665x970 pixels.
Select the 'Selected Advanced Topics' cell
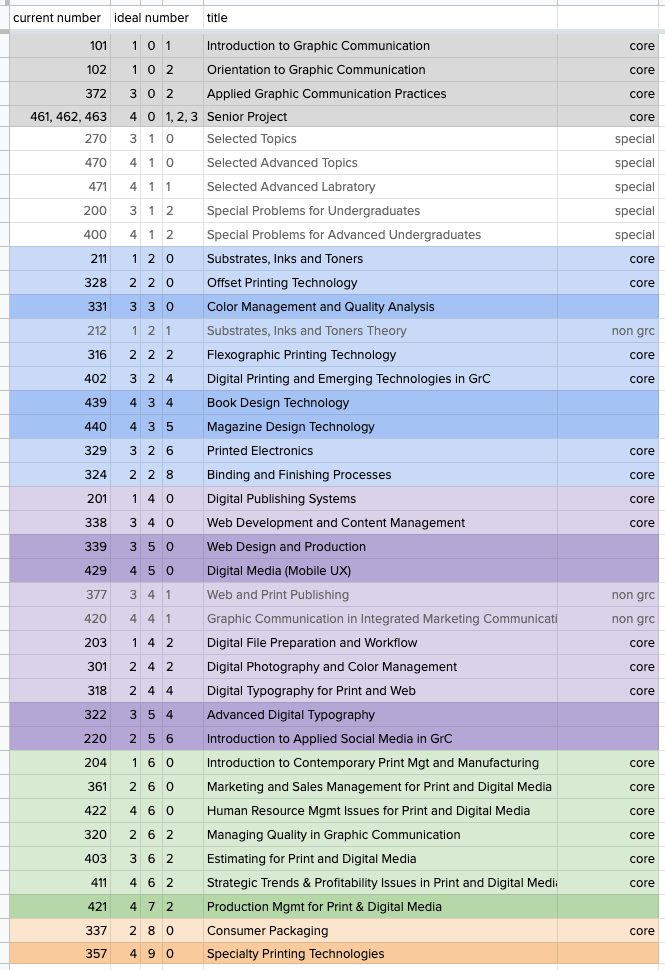pos(380,163)
